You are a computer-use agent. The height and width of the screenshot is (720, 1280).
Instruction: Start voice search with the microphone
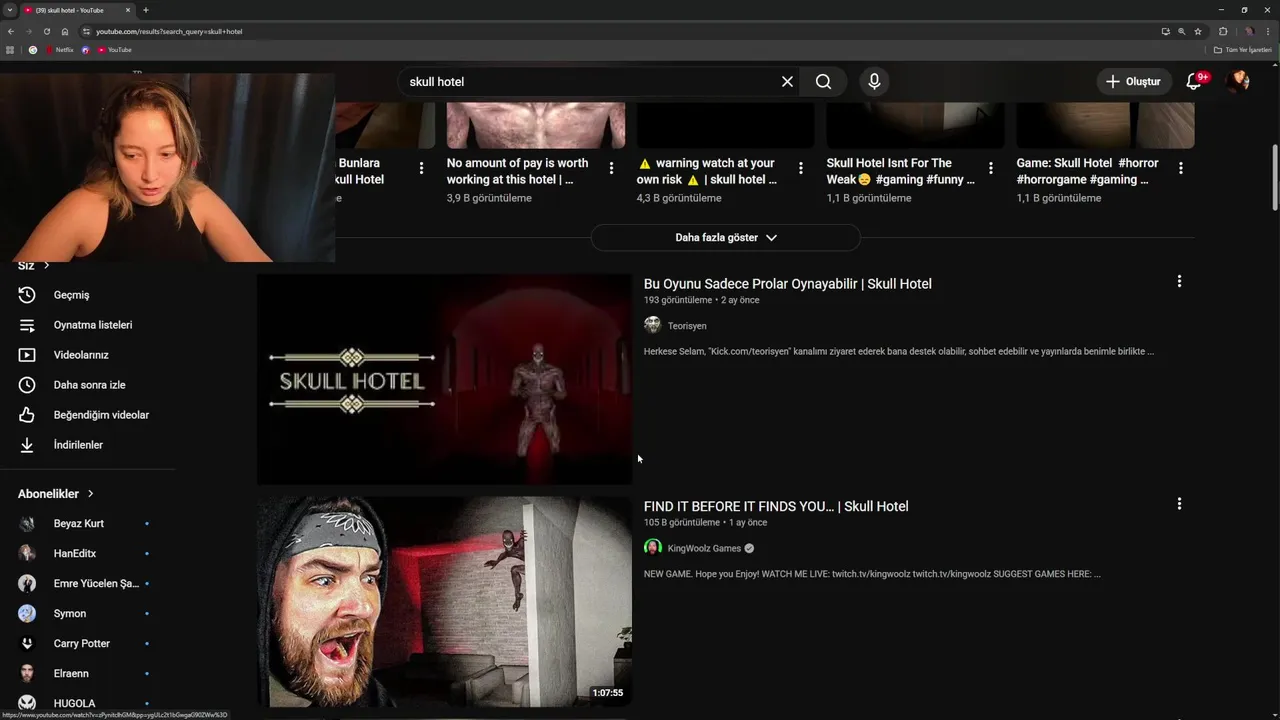coord(874,82)
